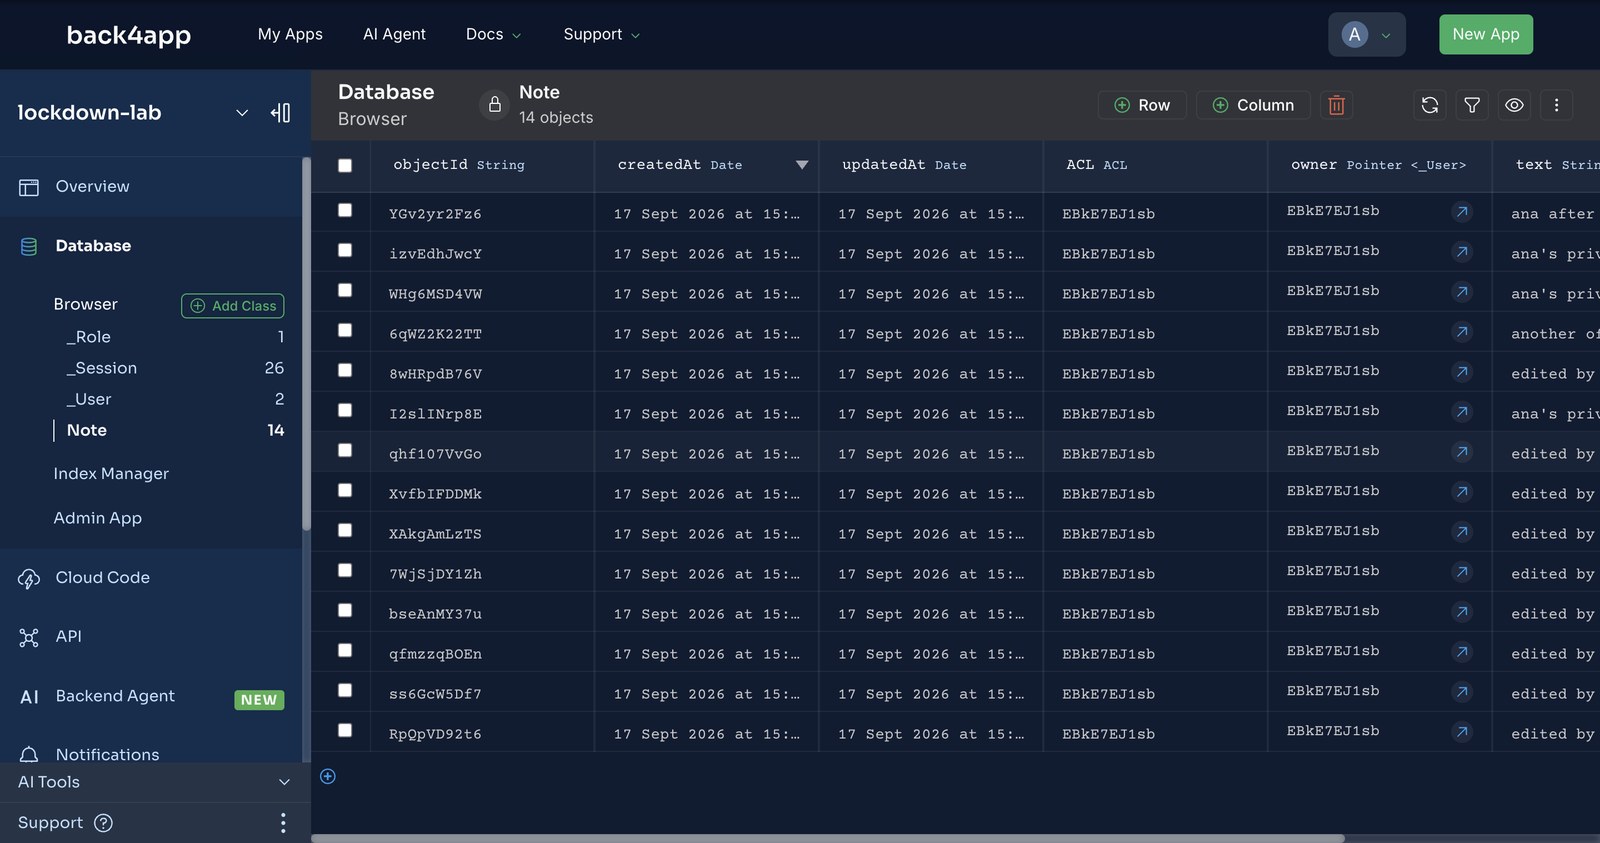
Task: Click the Support question mark icon
Action: [x=103, y=823]
